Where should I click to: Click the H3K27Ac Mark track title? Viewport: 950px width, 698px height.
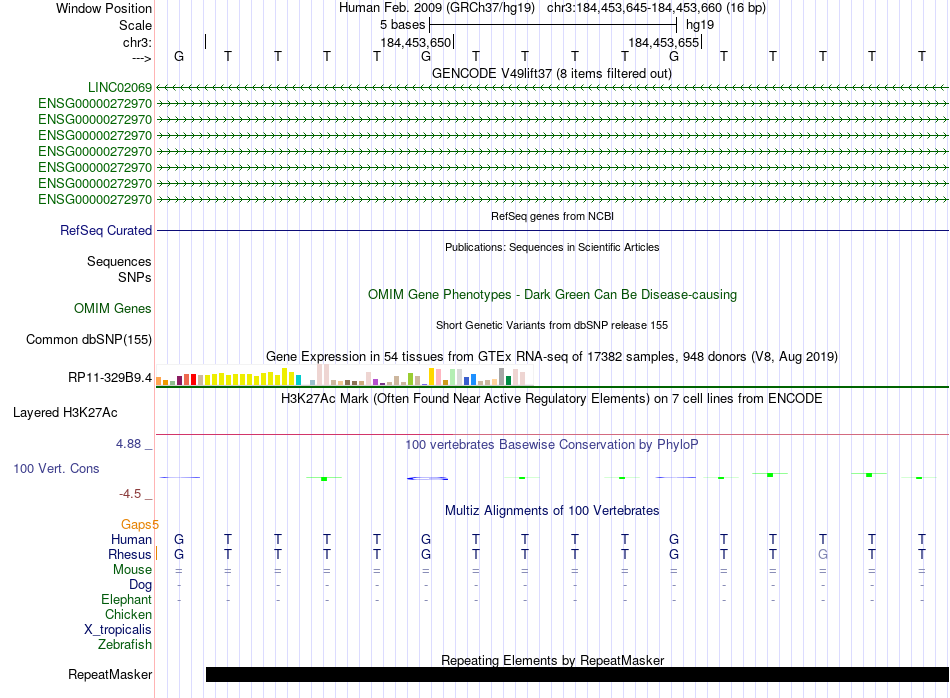(552, 399)
